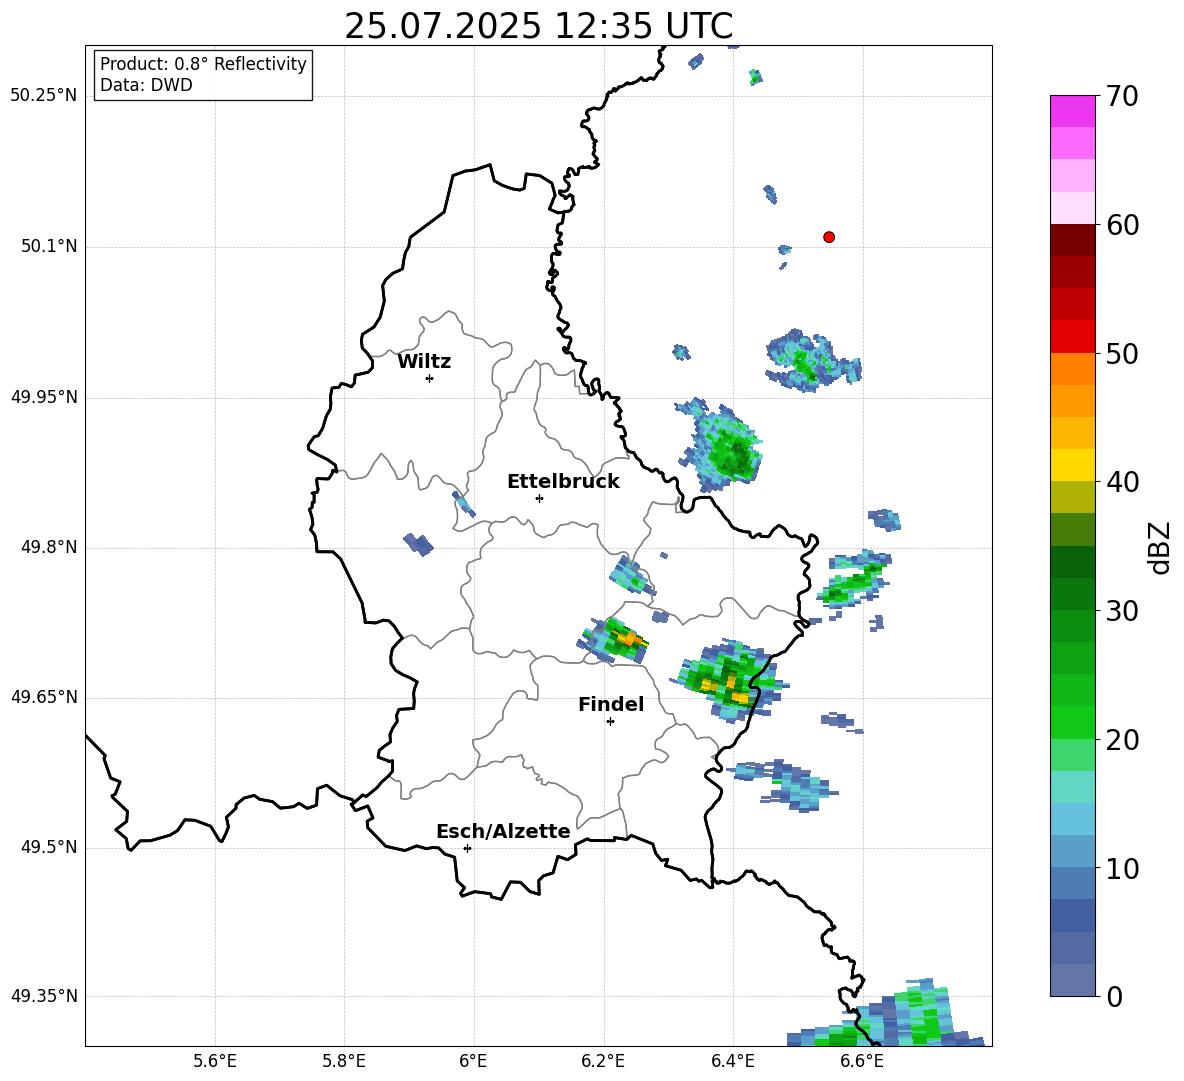Image resolution: width=1184 pixels, height=1081 pixels.
Task: Click the bright green swatch just above 20
Action: [x=1072, y=722]
